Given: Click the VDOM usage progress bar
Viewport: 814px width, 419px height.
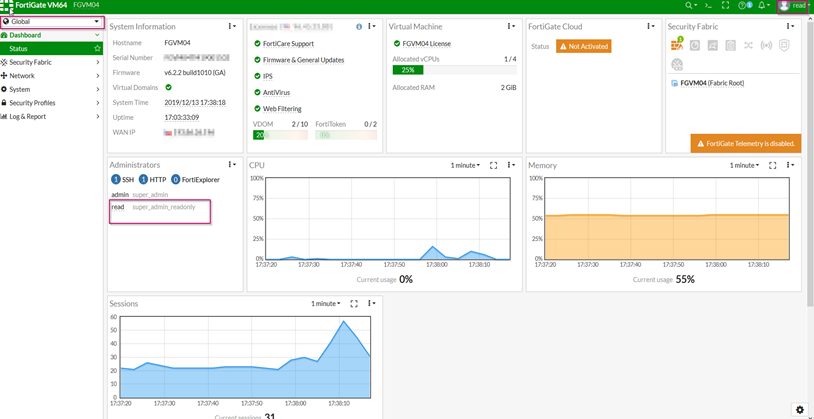Looking at the screenshot, I should tap(280, 135).
